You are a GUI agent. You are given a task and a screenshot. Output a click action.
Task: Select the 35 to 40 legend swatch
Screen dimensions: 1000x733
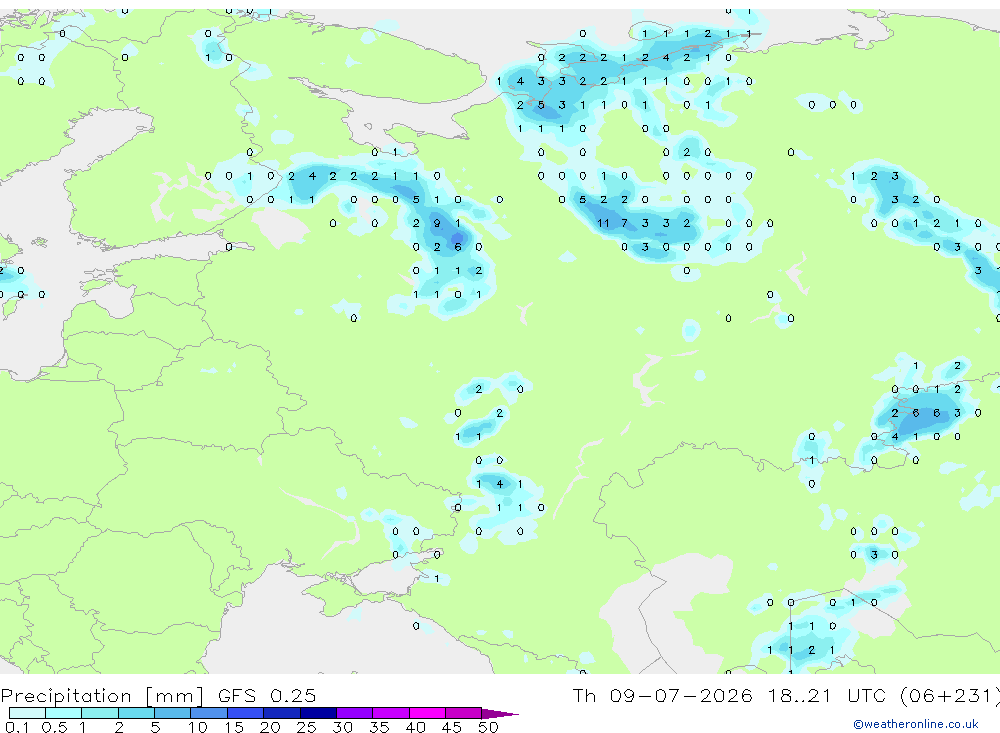point(391,713)
